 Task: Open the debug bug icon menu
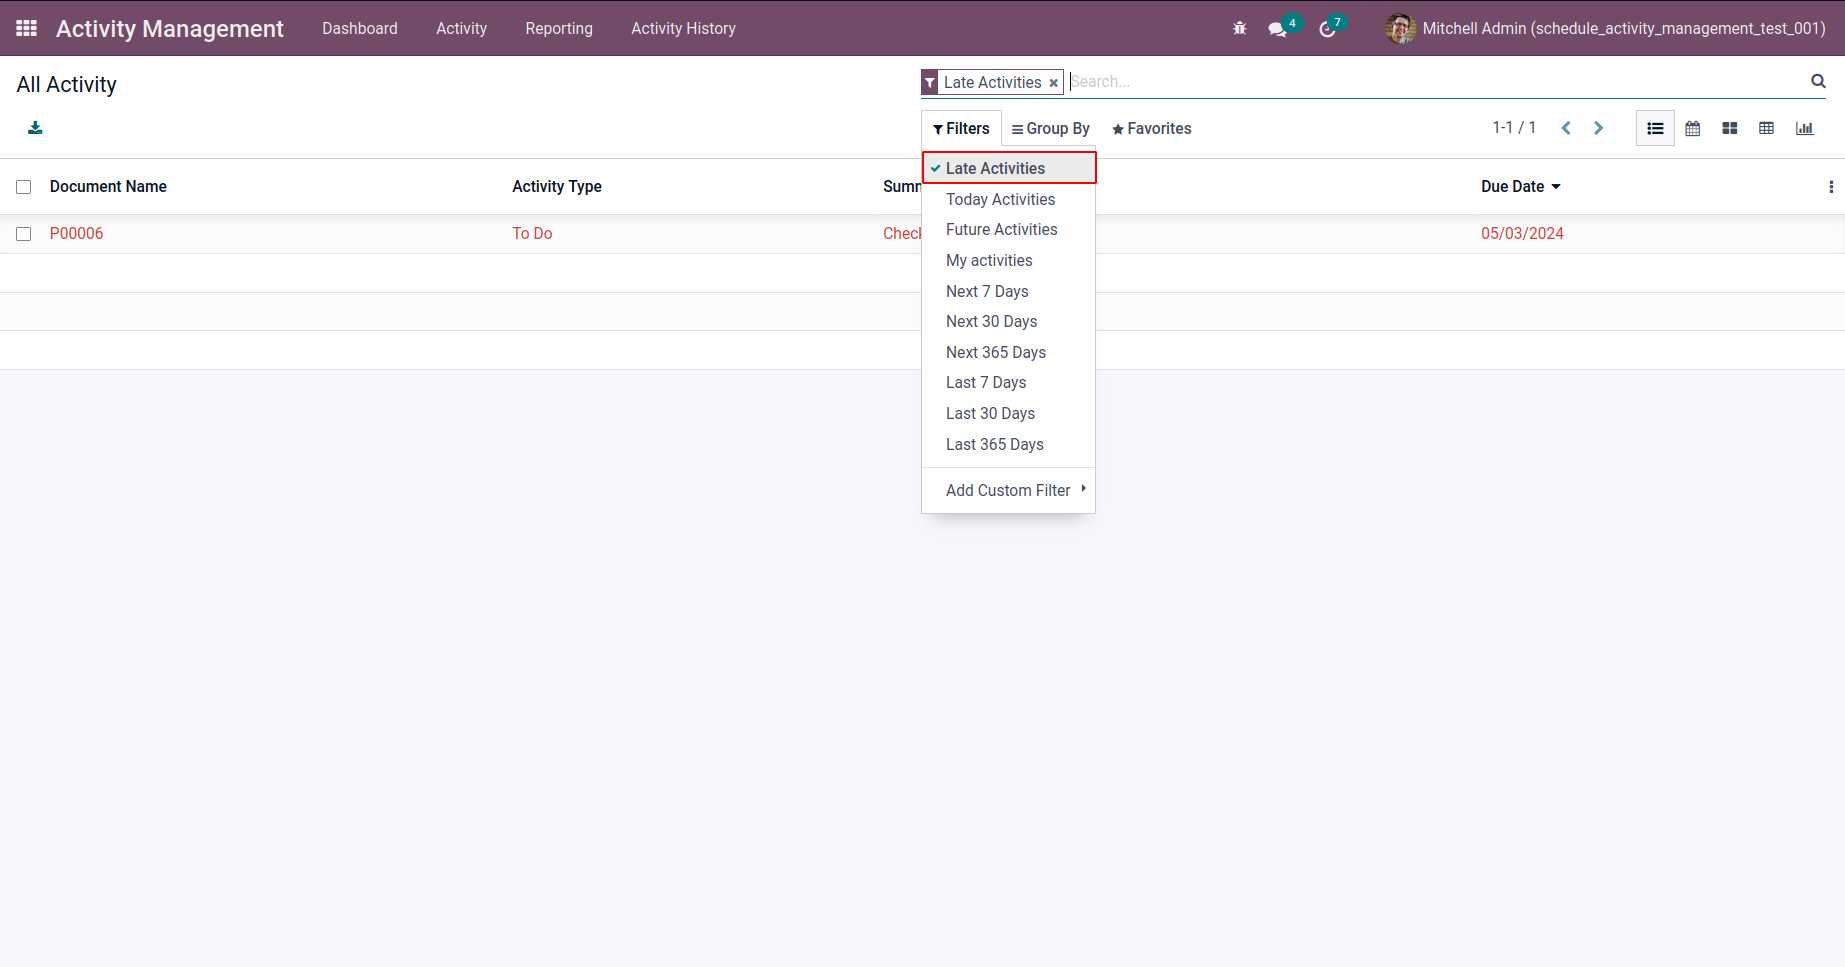point(1240,28)
